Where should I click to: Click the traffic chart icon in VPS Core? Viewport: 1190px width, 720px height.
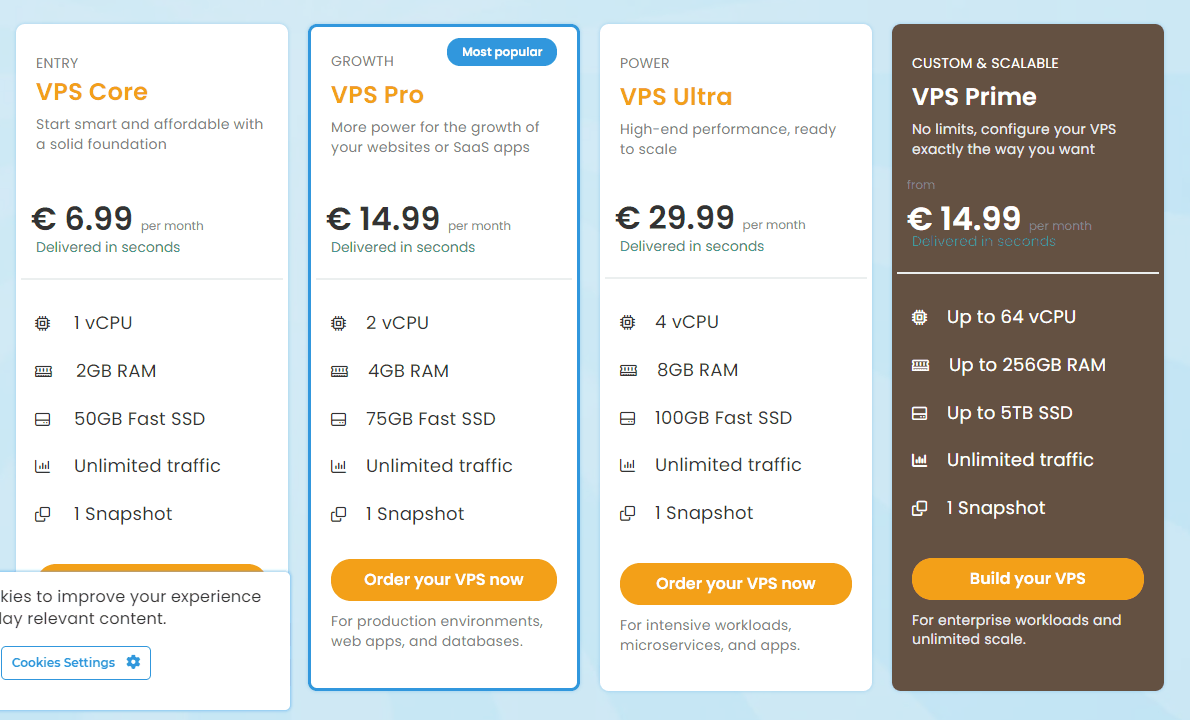42,467
